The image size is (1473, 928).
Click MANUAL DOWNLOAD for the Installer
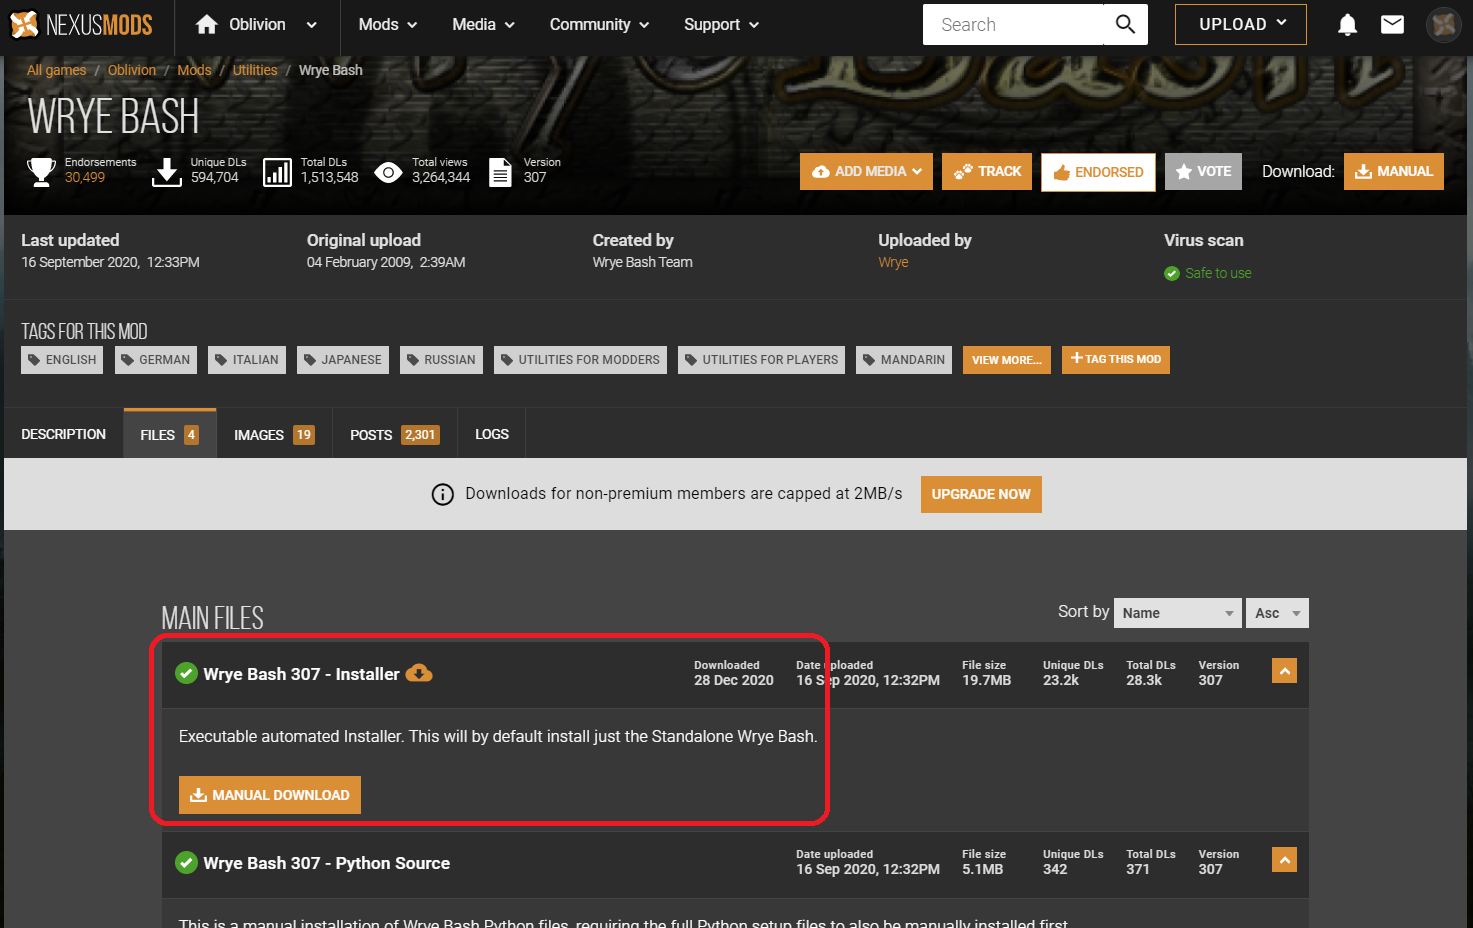(x=270, y=795)
